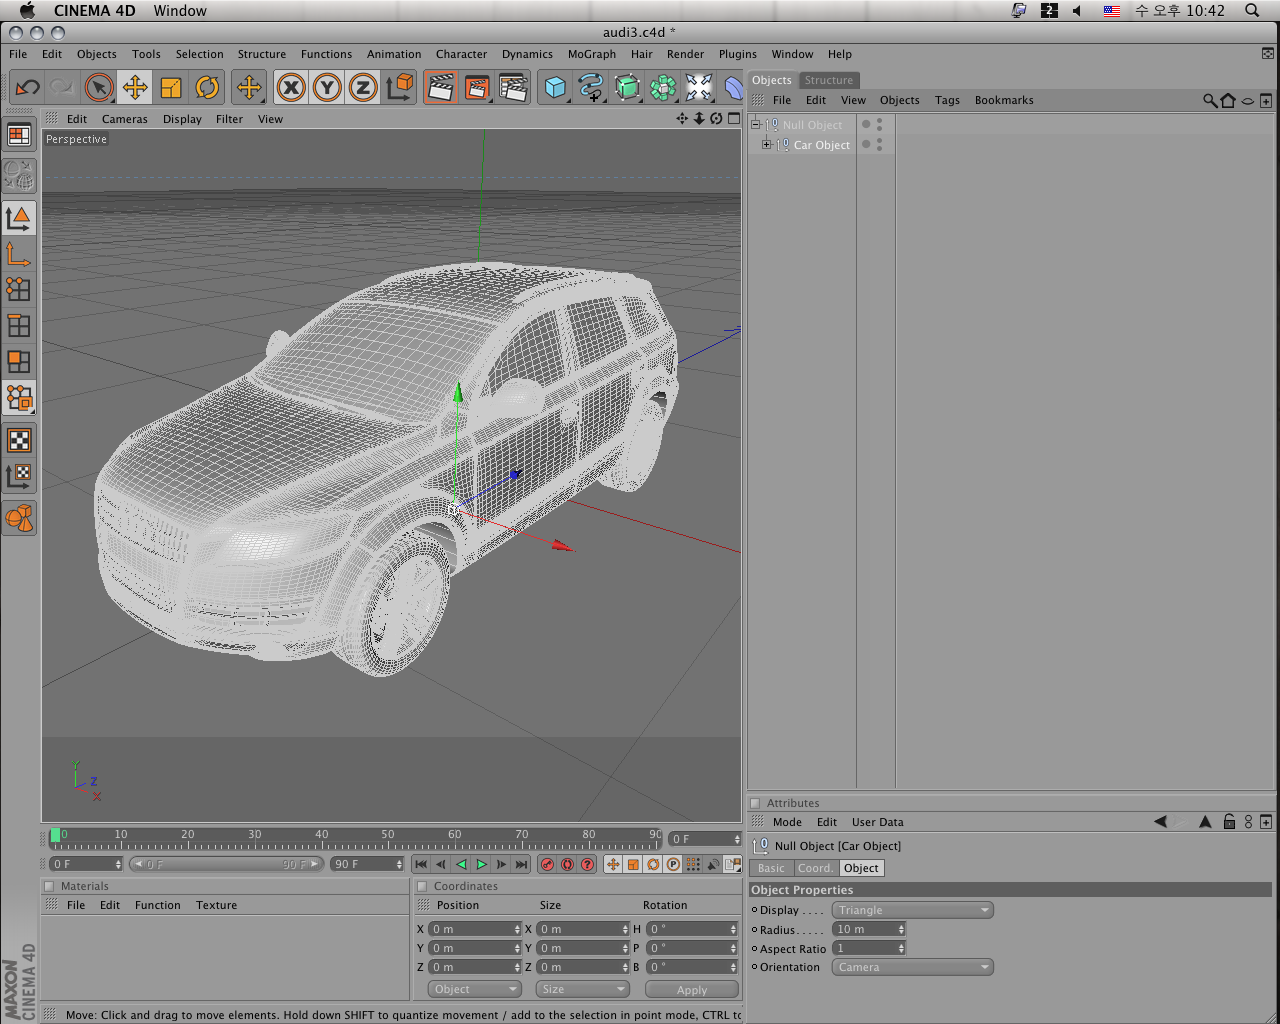1280x1024 pixels.
Task: Expand the Car Object hierarchy
Action: [766, 145]
